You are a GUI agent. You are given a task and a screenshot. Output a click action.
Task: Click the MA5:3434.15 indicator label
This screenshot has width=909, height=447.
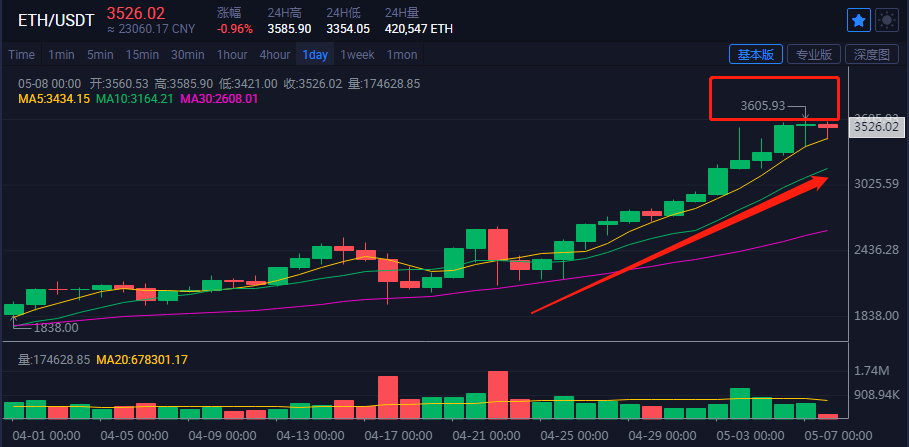tap(54, 99)
